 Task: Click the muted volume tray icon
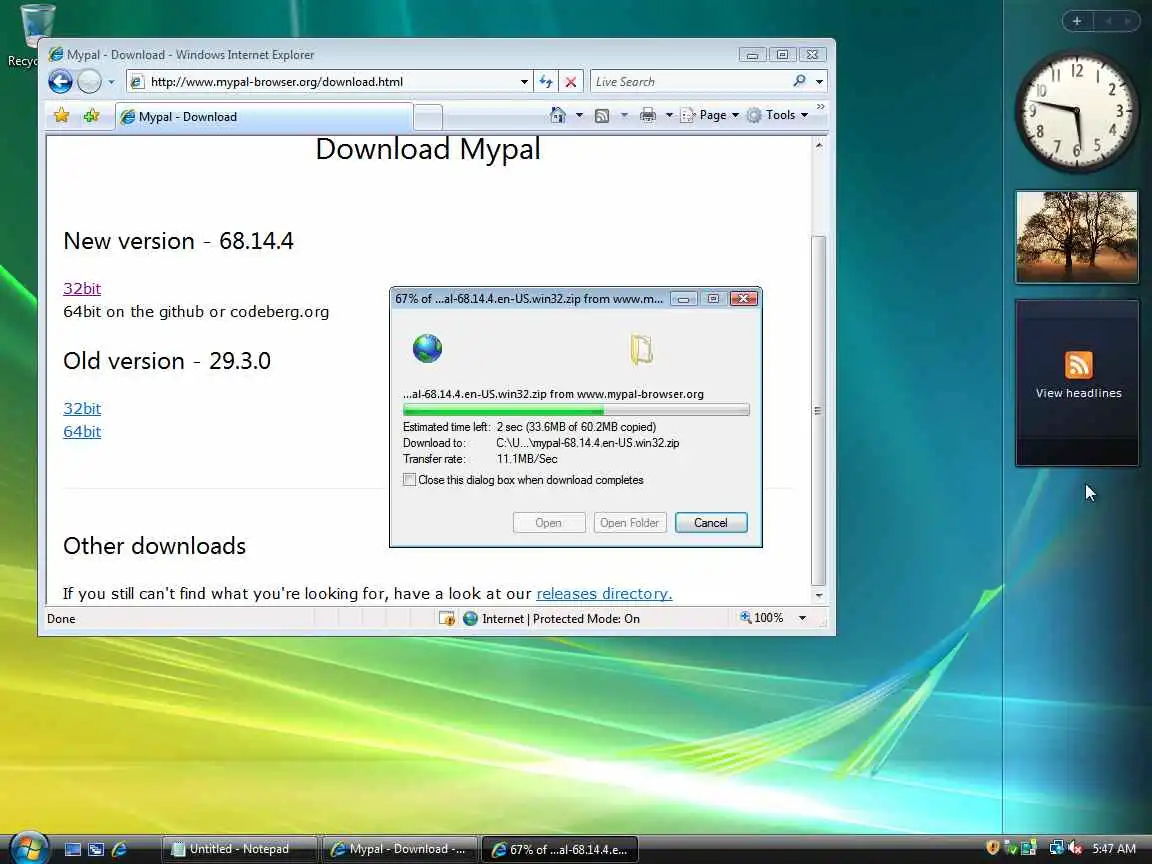click(1076, 848)
